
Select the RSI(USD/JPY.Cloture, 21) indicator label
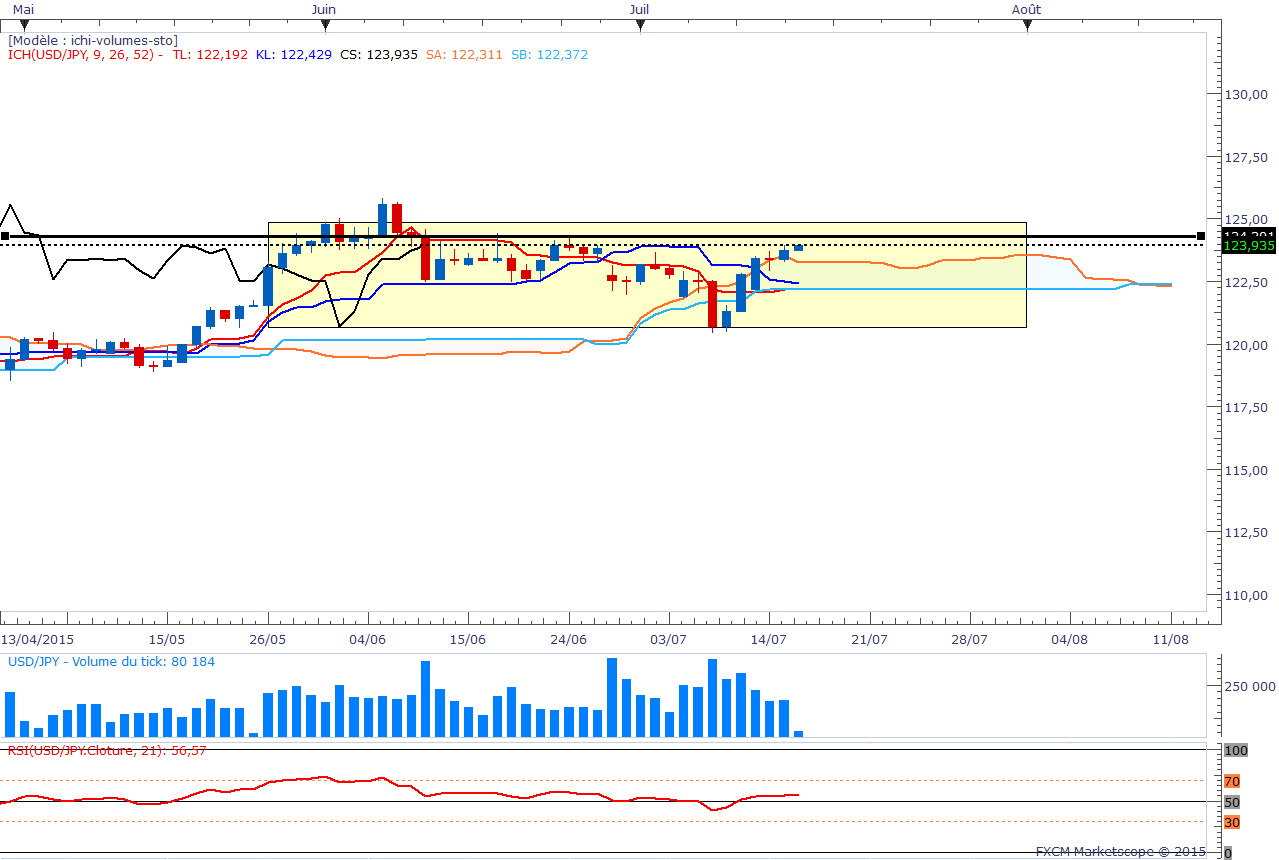106,750
